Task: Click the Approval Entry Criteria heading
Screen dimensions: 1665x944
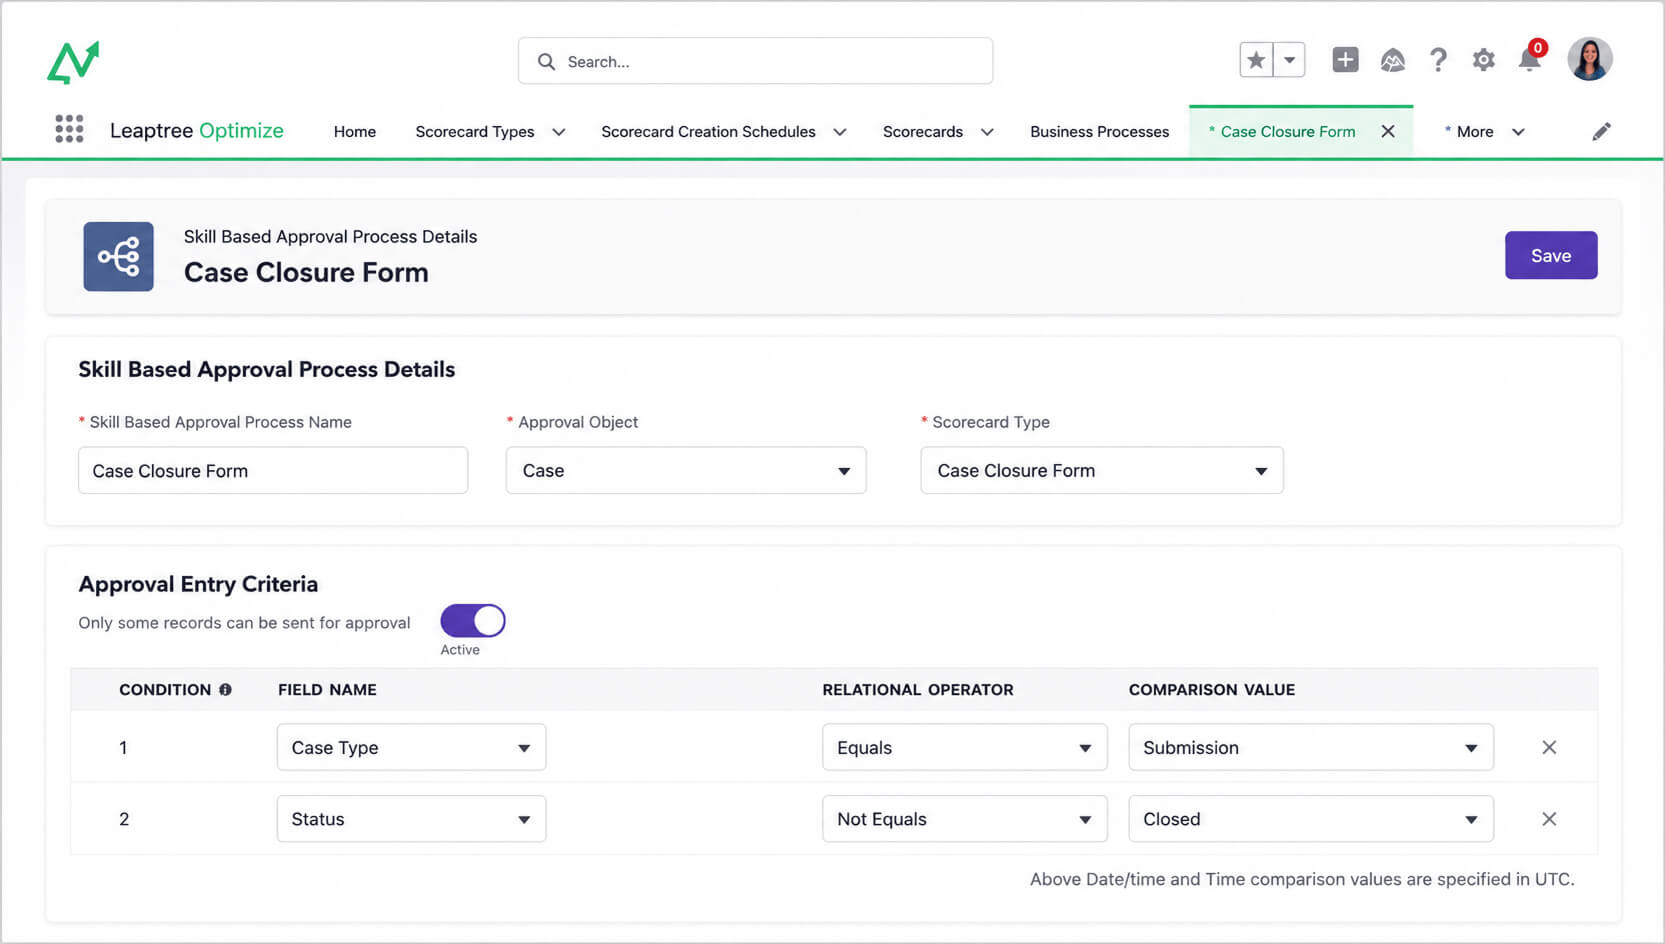Action: click(198, 584)
